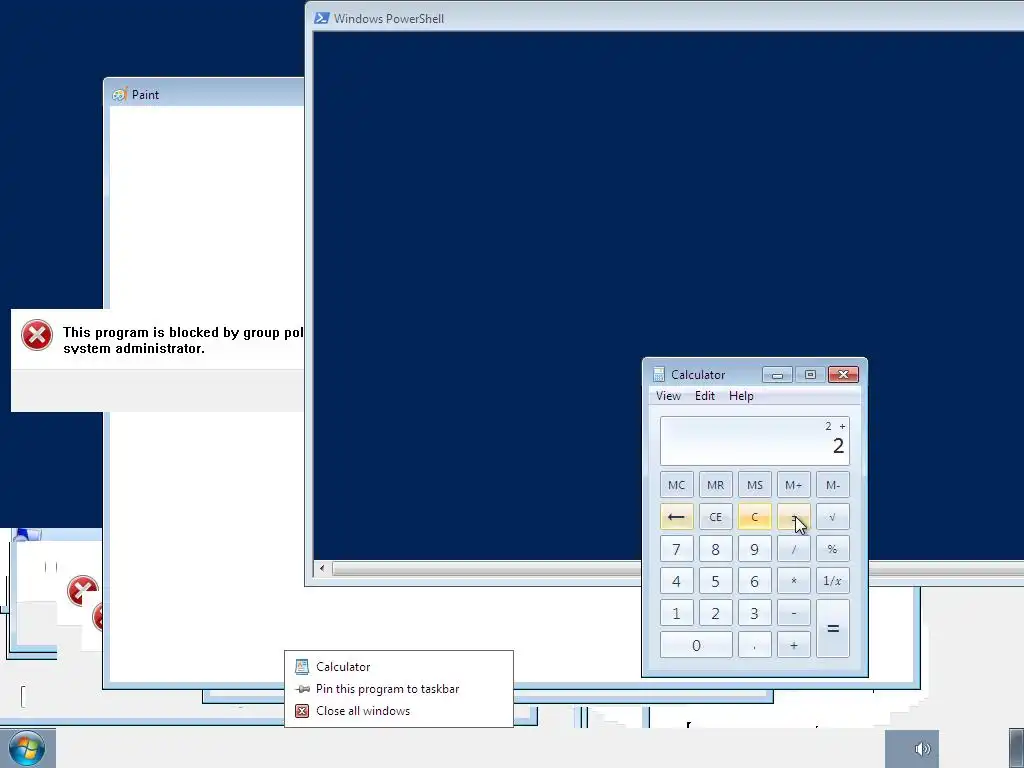The height and width of the screenshot is (768, 1024).
Task: Click the Windows PowerShell title bar text
Action: point(389,18)
